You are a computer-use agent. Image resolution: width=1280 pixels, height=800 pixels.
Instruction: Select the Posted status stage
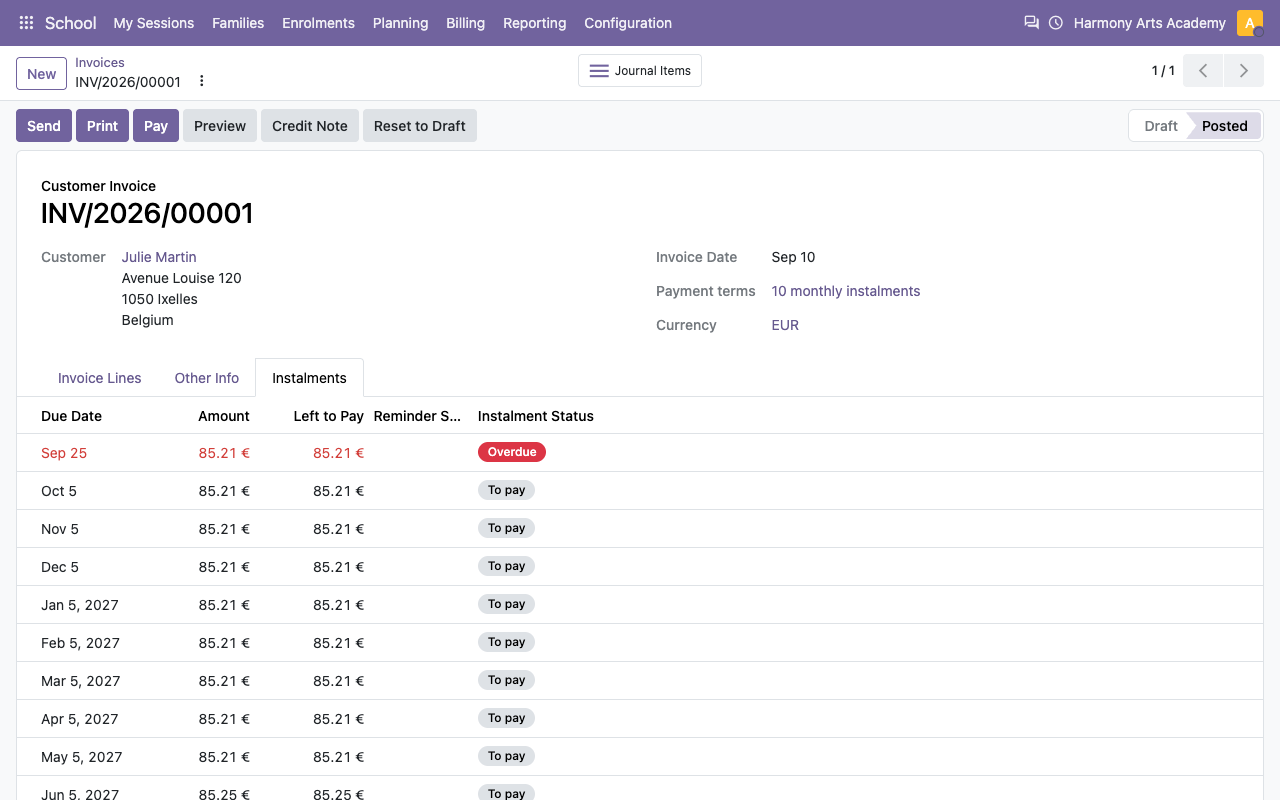click(1225, 126)
